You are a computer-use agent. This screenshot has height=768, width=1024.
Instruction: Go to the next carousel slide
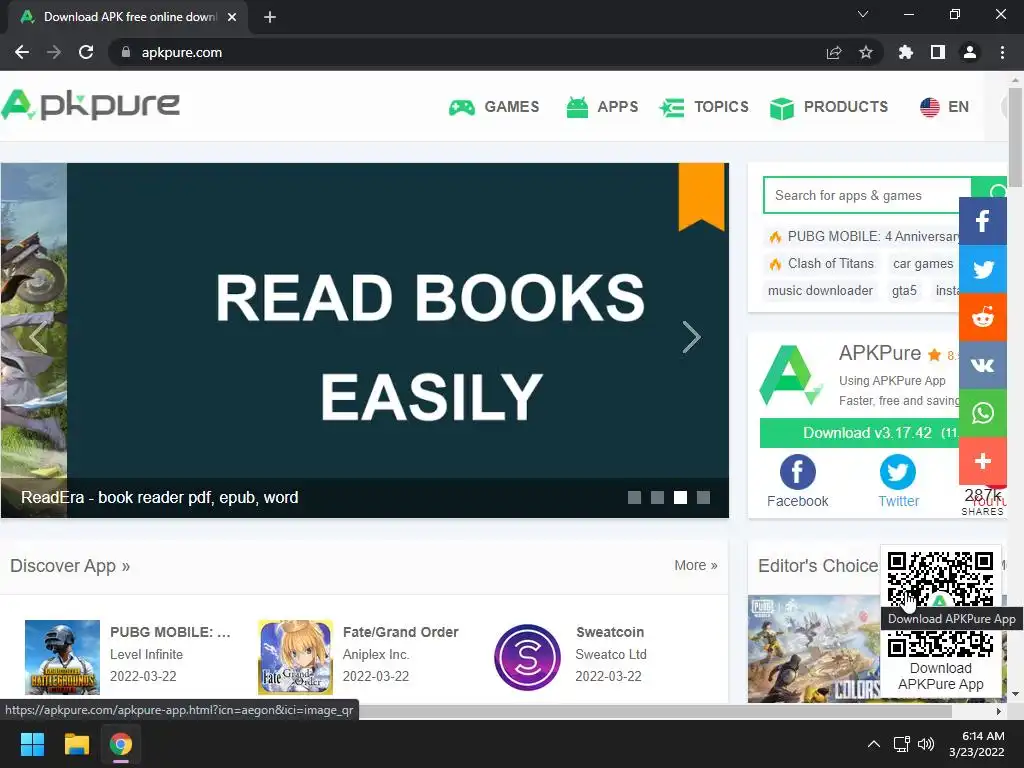pyautogui.click(x=692, y=337)
